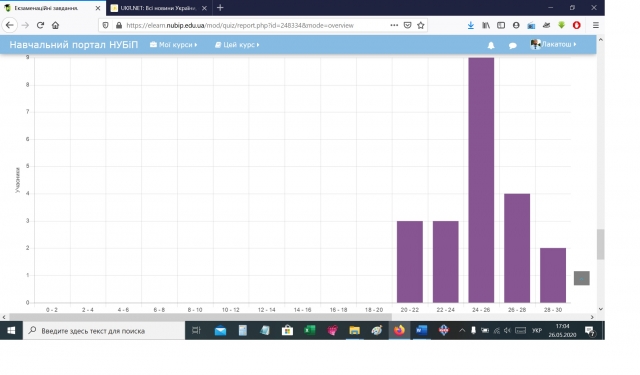Click the green download extension icon
Image resolution: width=640 pixels, height=375 pixels.
click(x=562, y=25)
